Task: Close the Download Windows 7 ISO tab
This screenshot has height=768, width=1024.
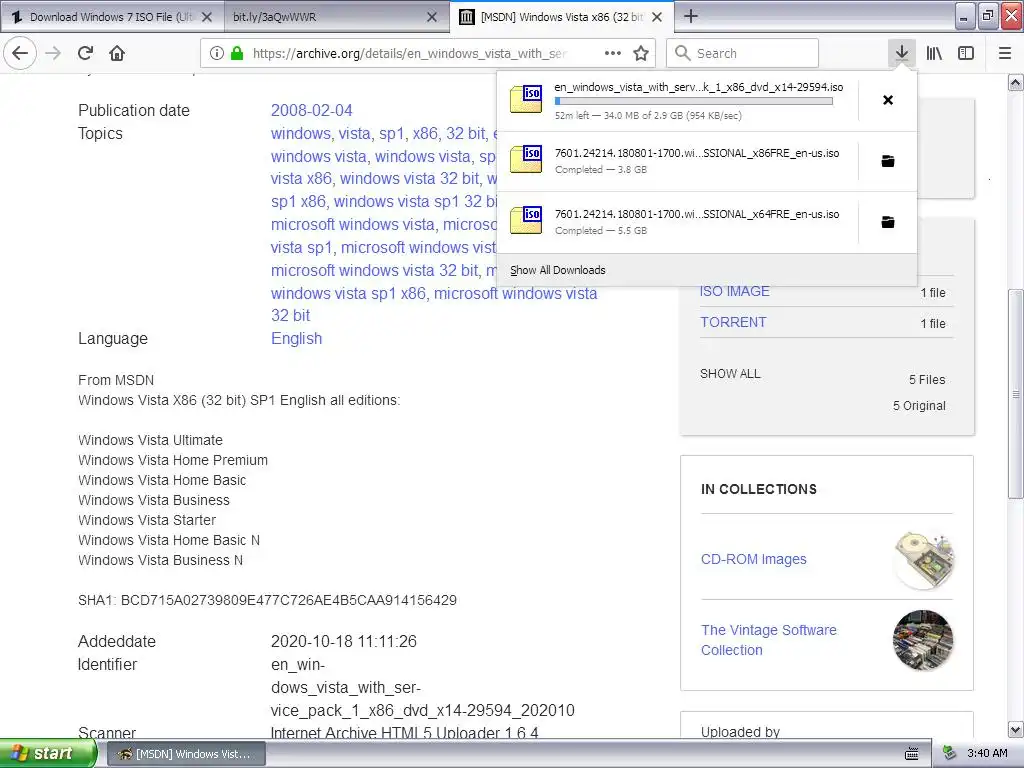Action: [x=207, y=17]
